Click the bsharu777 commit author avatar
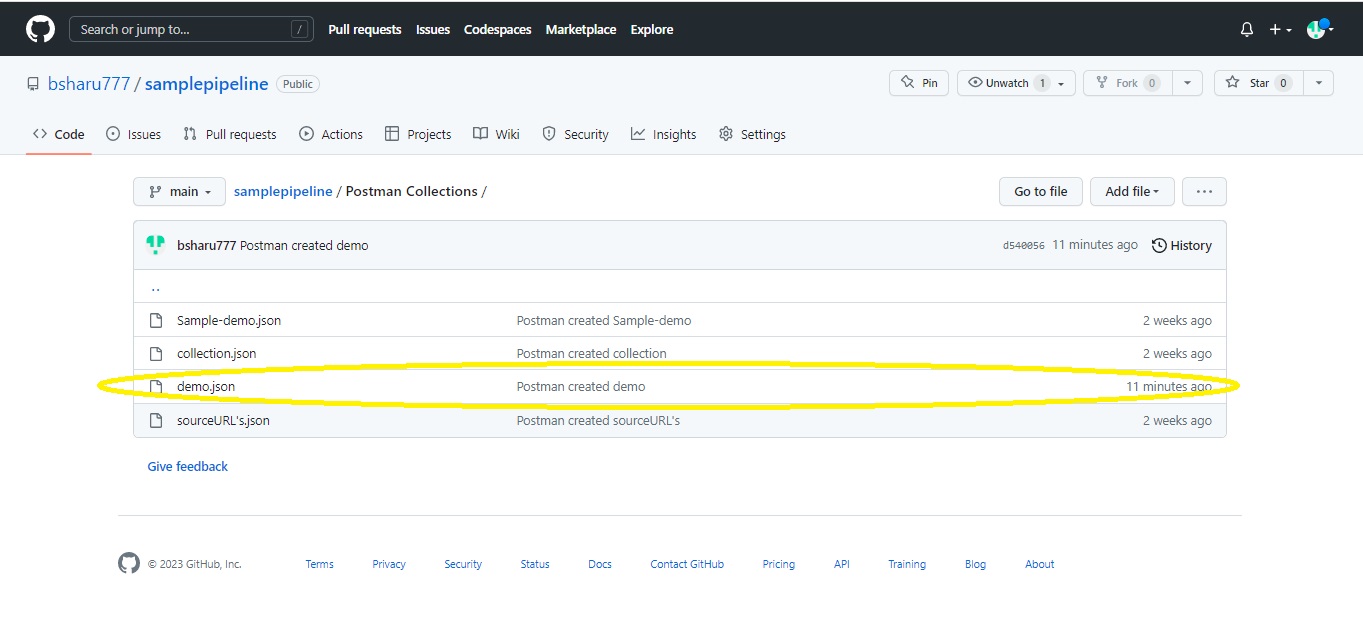The width and height of the screenshot is (1363, 619). [155, 245]
